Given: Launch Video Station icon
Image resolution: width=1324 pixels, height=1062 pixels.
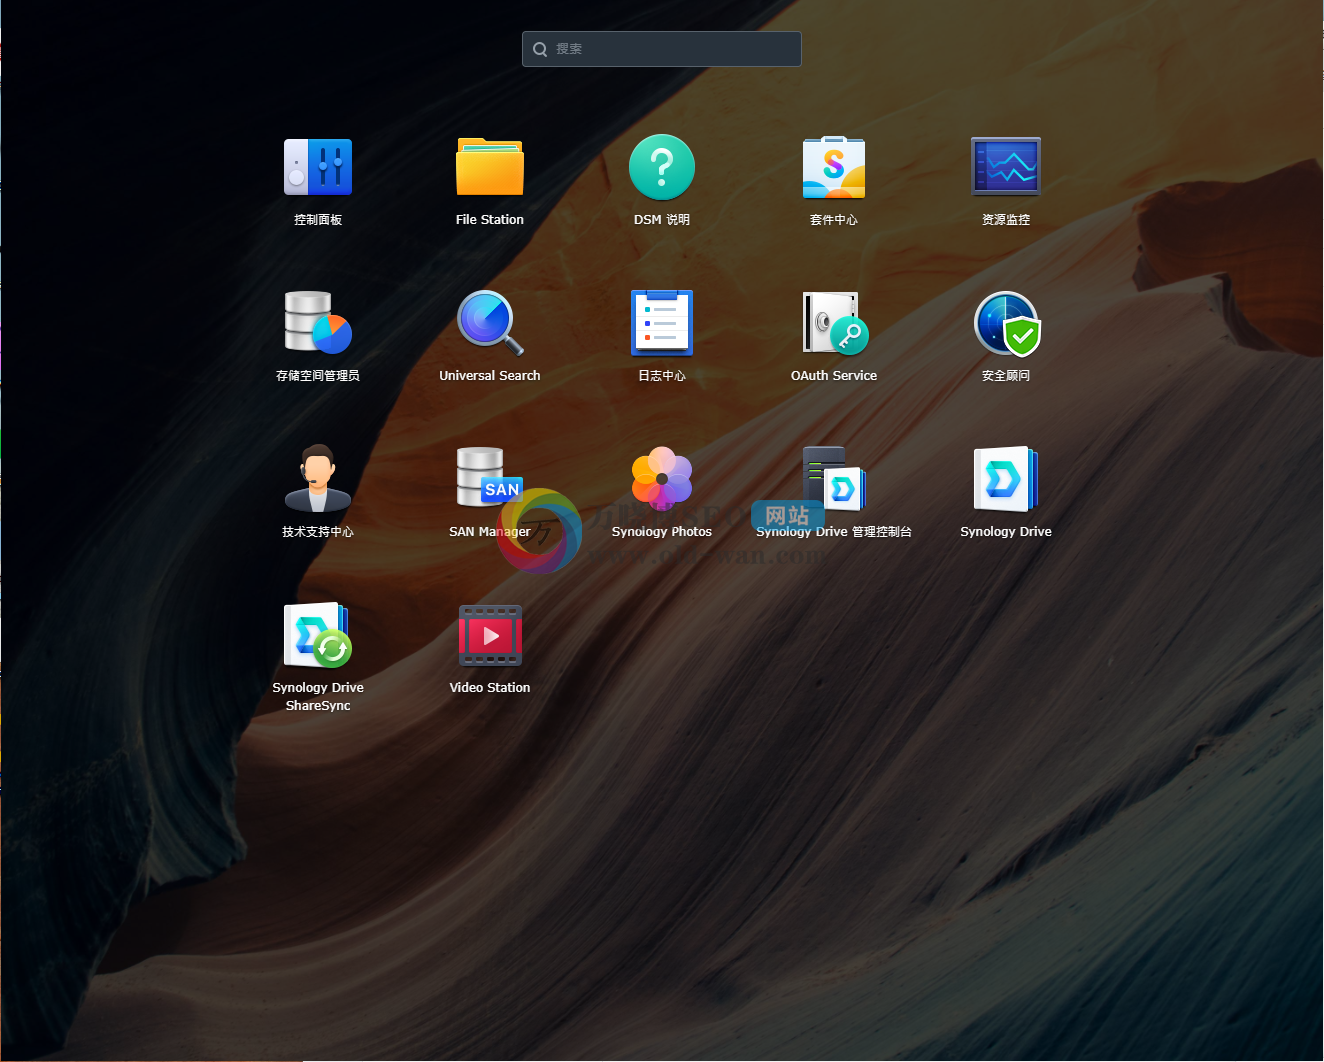Looking at the screenshot, I should click(x=490, y=635).
